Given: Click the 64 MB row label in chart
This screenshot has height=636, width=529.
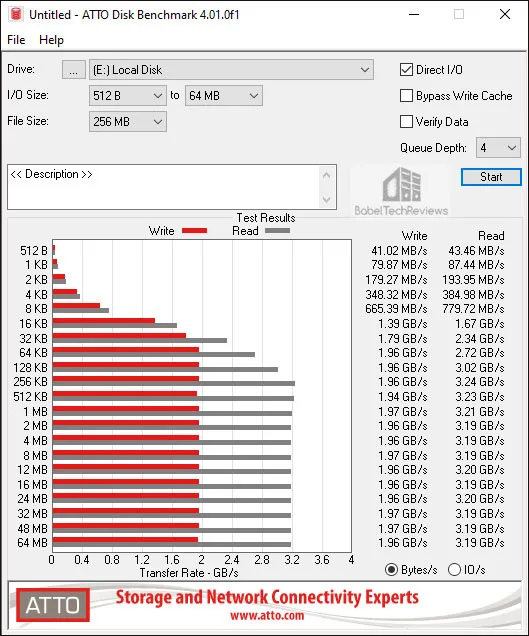Looking at the screenshot, I should (32, 543).
